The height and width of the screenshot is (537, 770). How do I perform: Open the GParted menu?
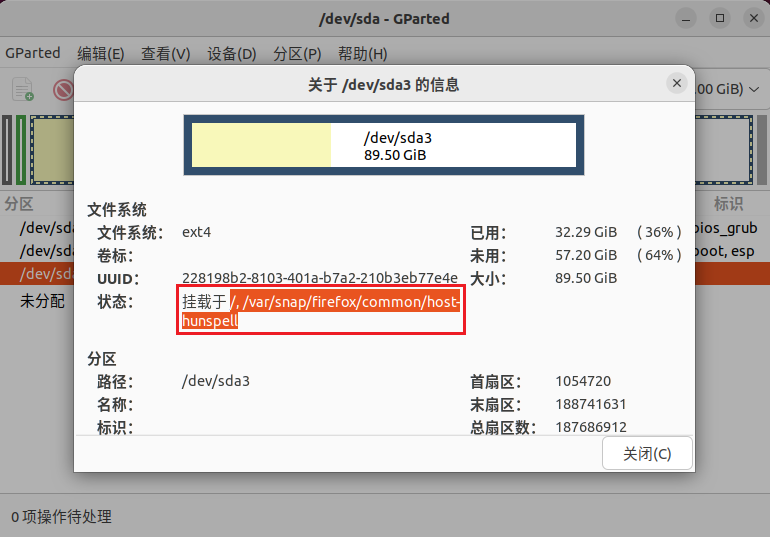[33, 53]
